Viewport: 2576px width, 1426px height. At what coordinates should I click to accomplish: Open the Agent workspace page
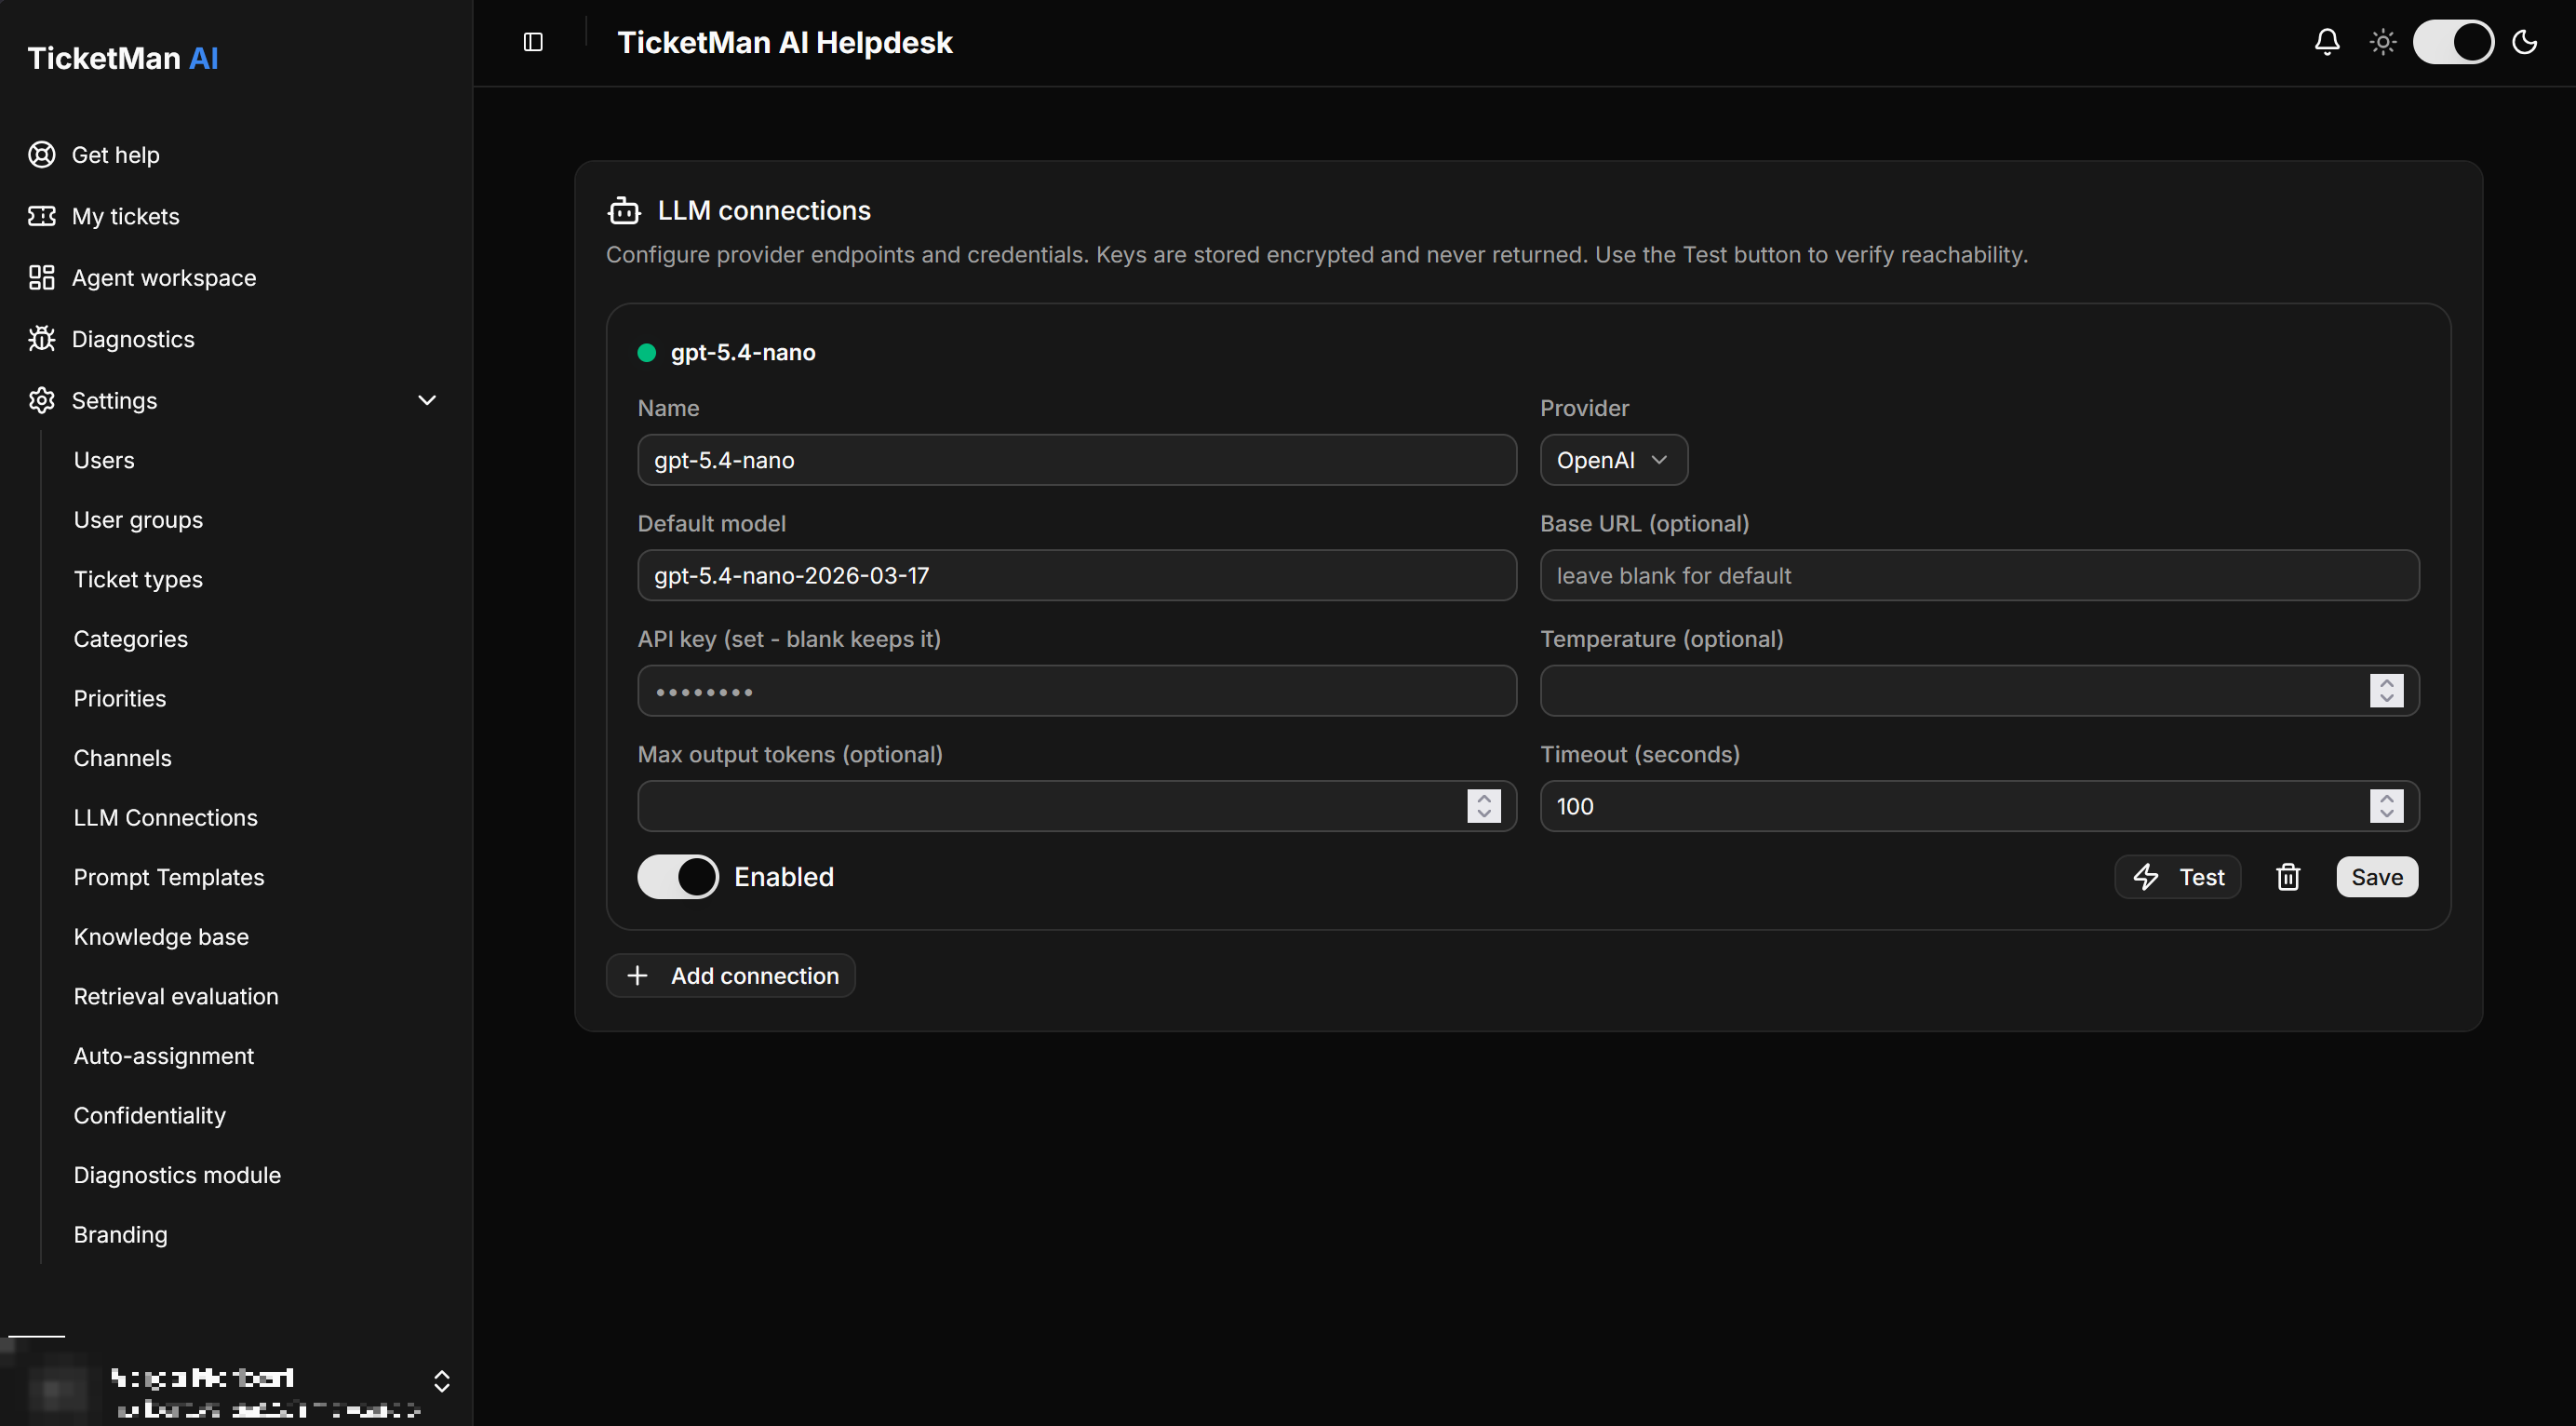[x=164, y=277]
